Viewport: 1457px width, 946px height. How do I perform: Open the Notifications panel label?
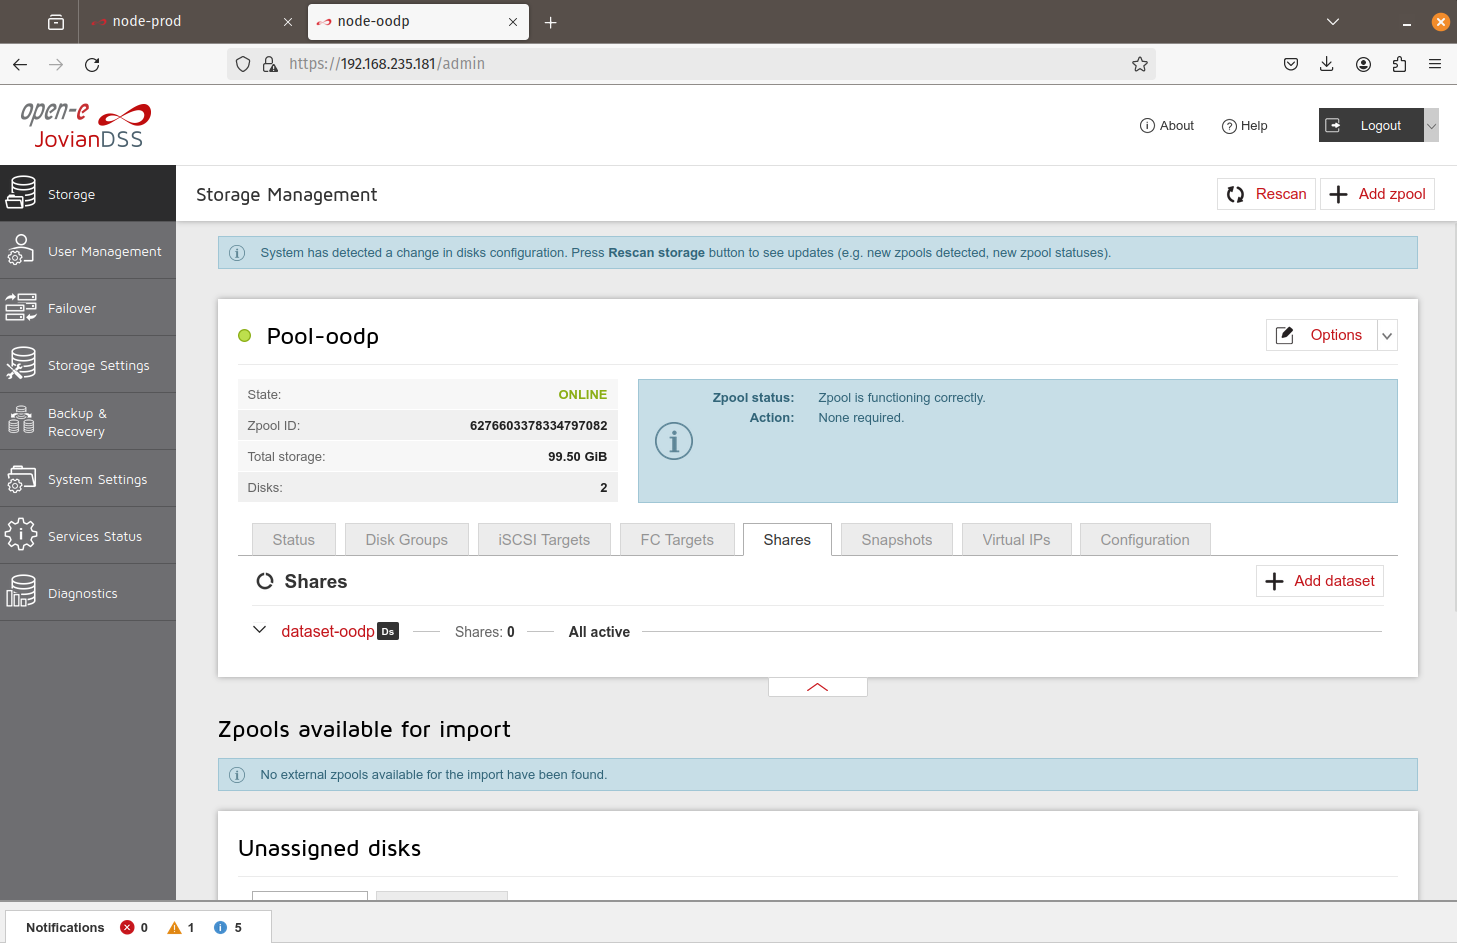click(x=65, y=928)
